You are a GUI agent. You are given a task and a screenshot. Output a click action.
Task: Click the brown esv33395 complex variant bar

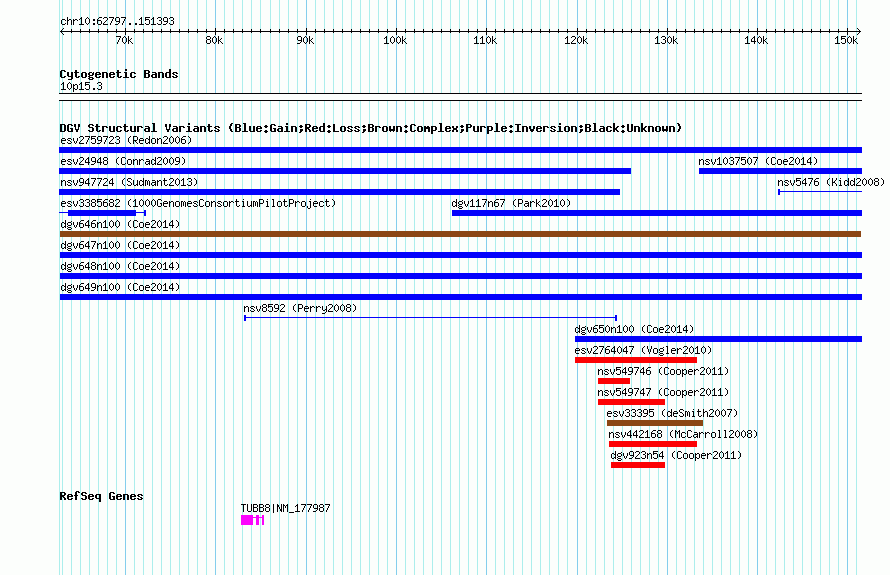point(655,423)
